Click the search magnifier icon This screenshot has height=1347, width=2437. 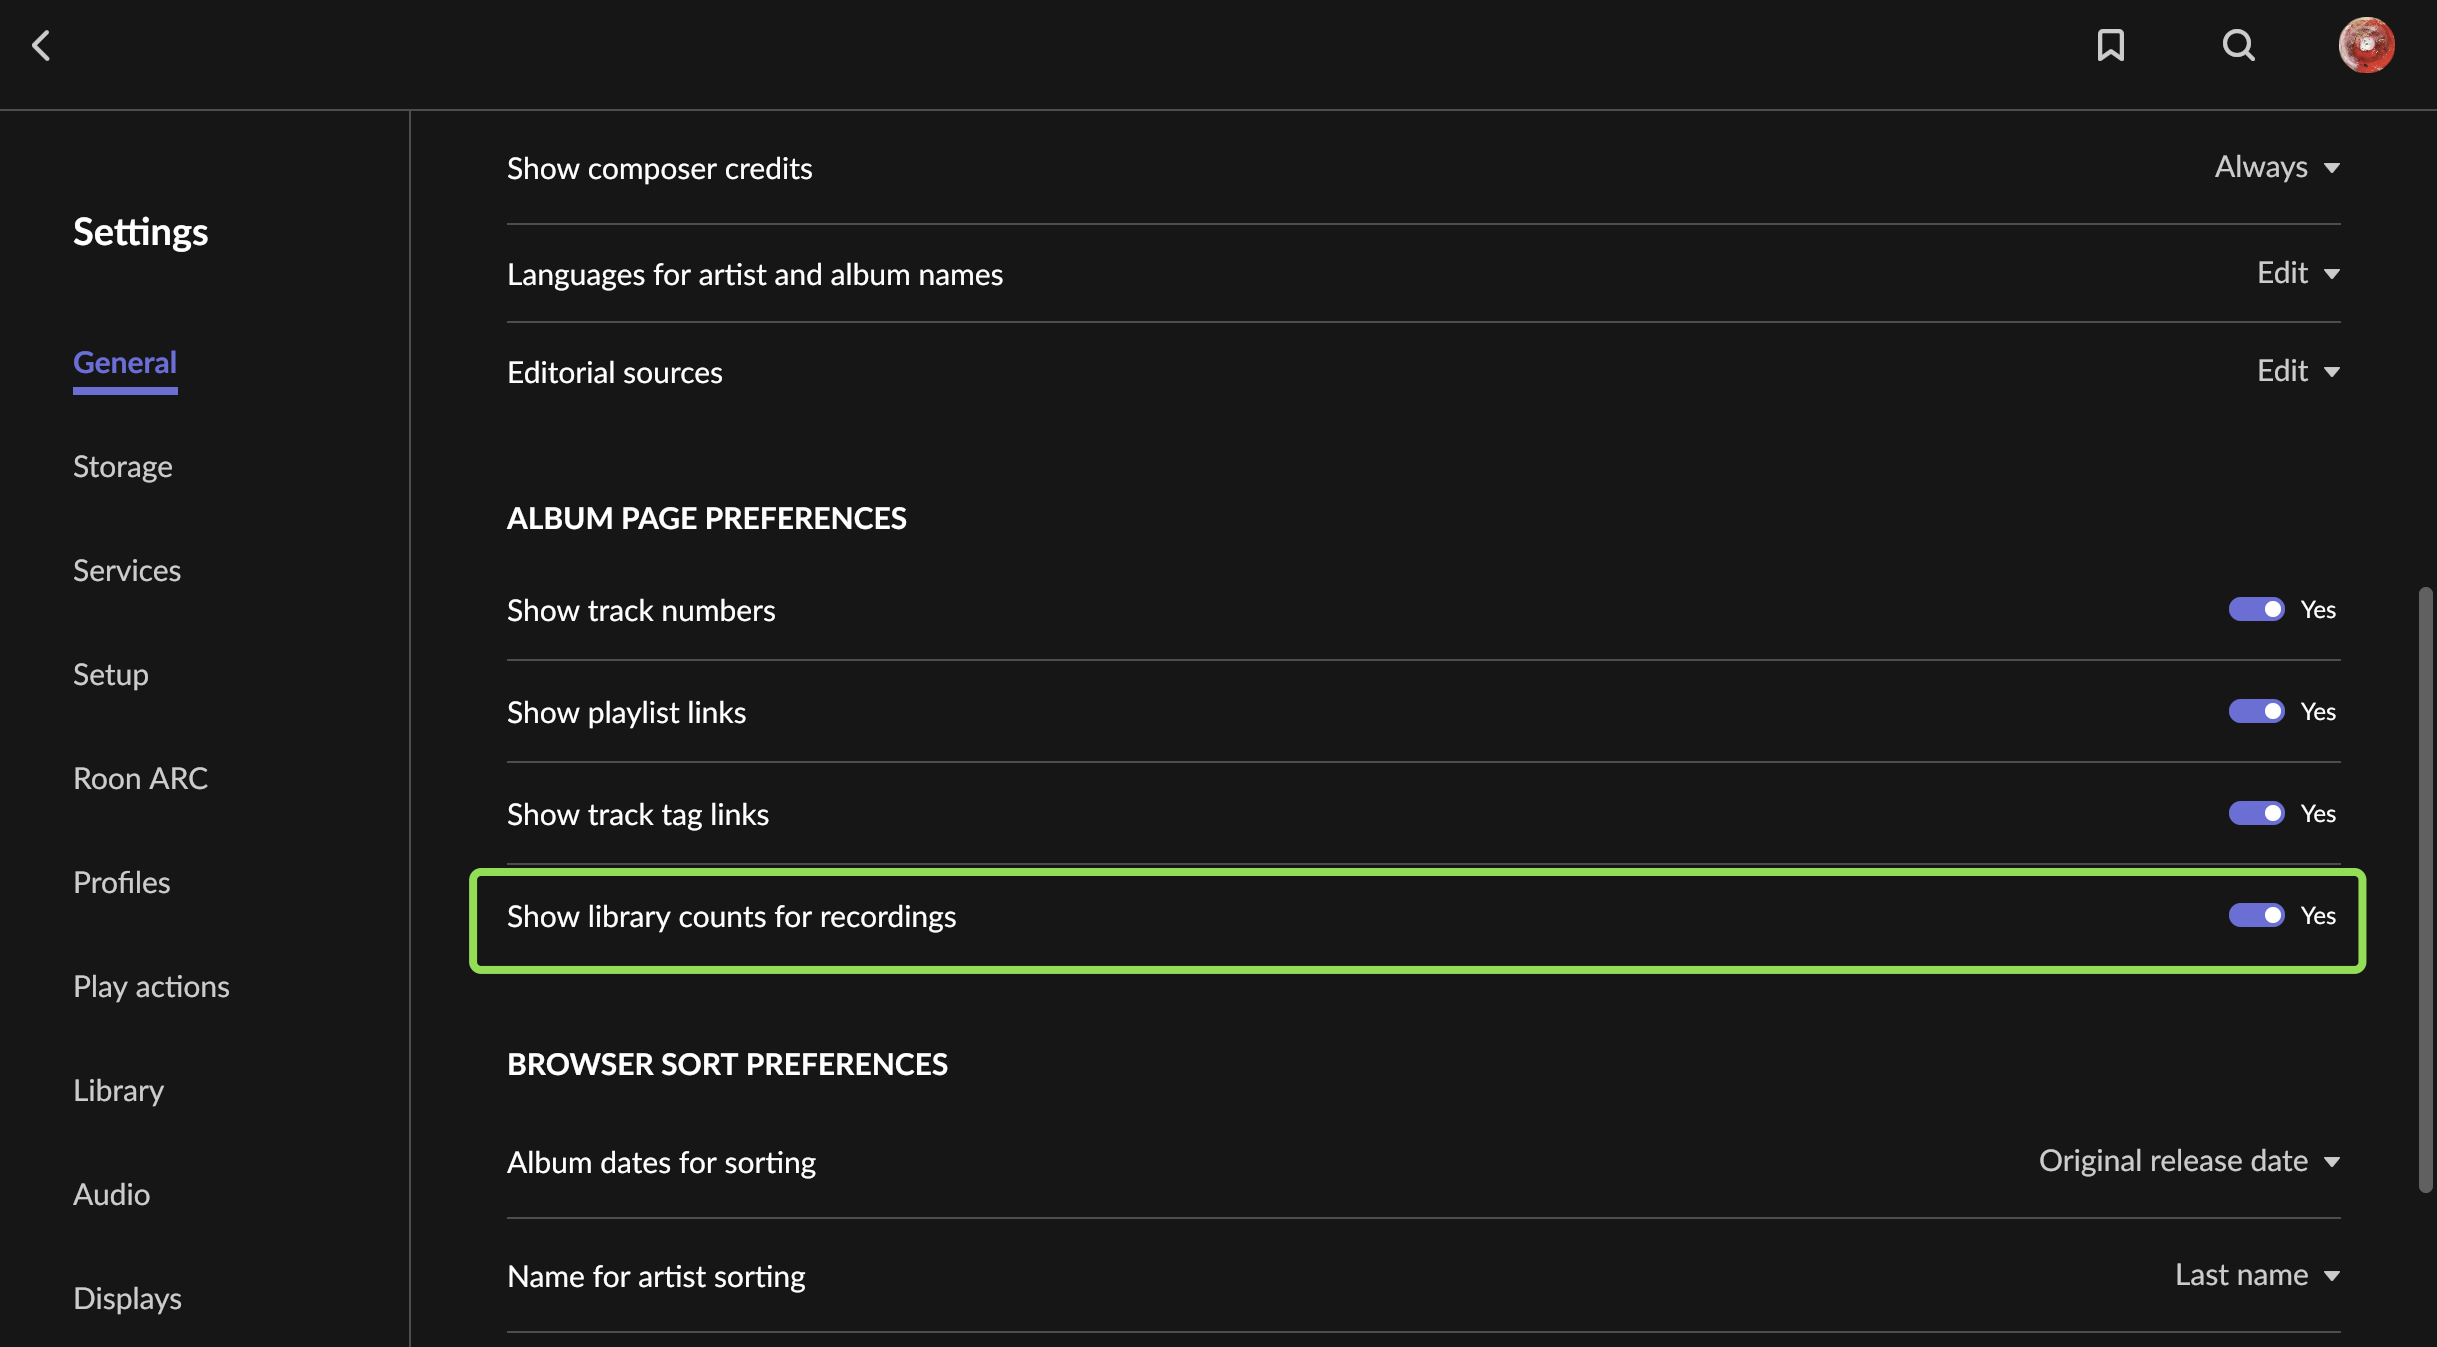pyautogui.click(x=2238, y=45)
